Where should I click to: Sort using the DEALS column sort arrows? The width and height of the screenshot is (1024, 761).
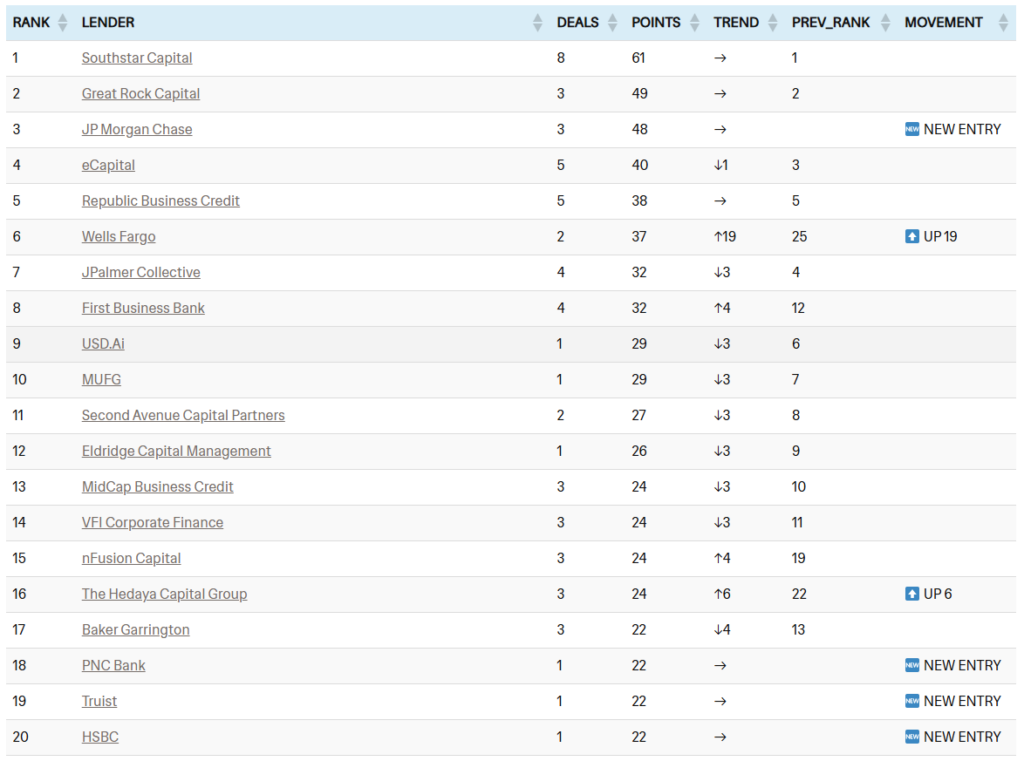612,23
